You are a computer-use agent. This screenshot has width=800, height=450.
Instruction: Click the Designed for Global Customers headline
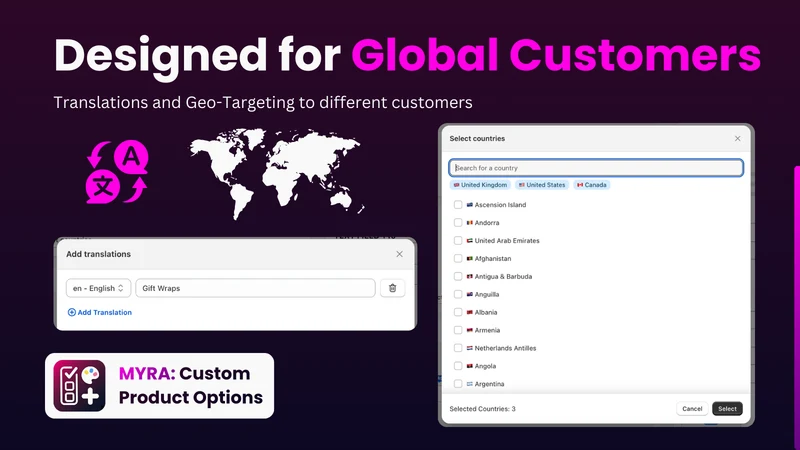tap(407, 55)
